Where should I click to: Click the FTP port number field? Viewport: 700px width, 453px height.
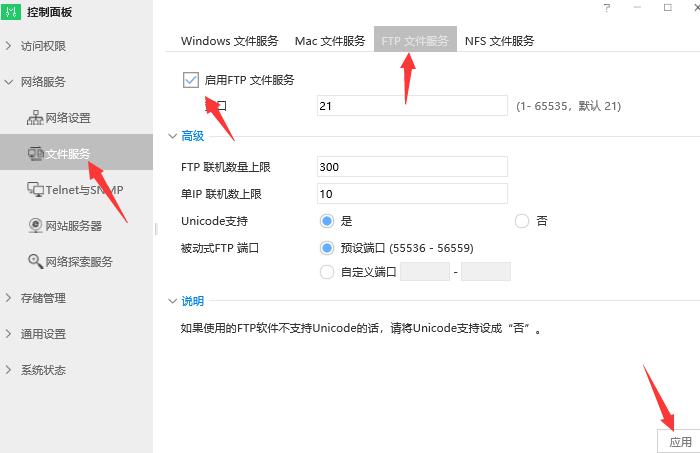(x=411, y=106)
